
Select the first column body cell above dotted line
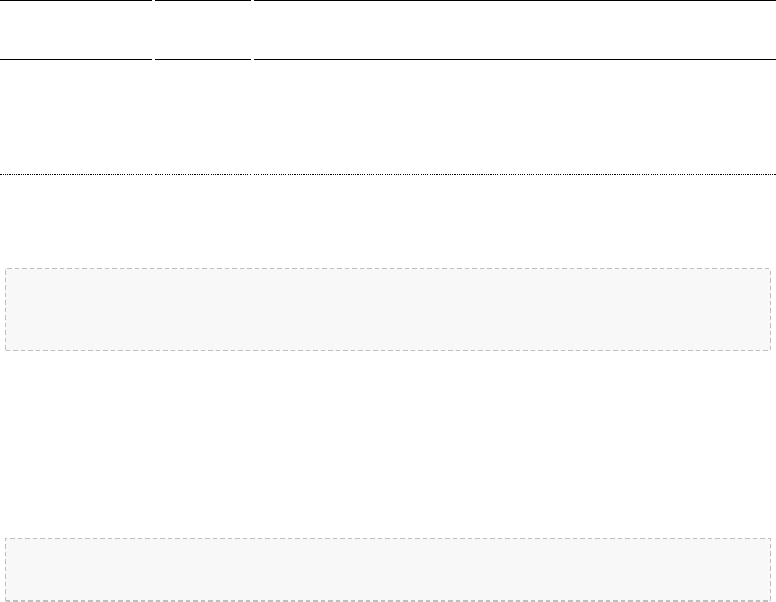pyautogui.click(x=76, y=117)
